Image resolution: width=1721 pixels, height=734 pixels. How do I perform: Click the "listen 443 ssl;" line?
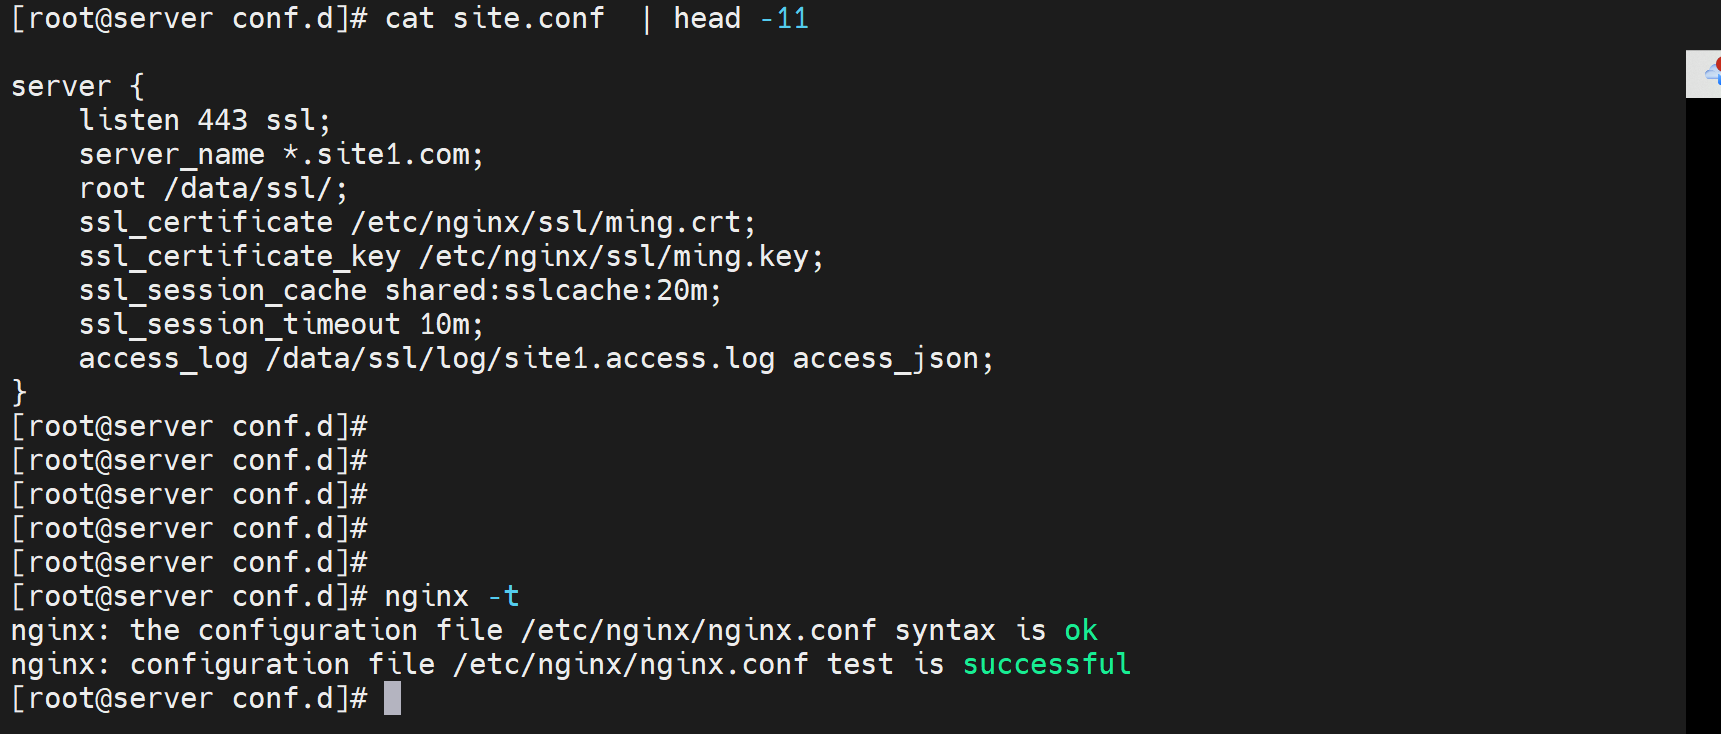point(204,120)
